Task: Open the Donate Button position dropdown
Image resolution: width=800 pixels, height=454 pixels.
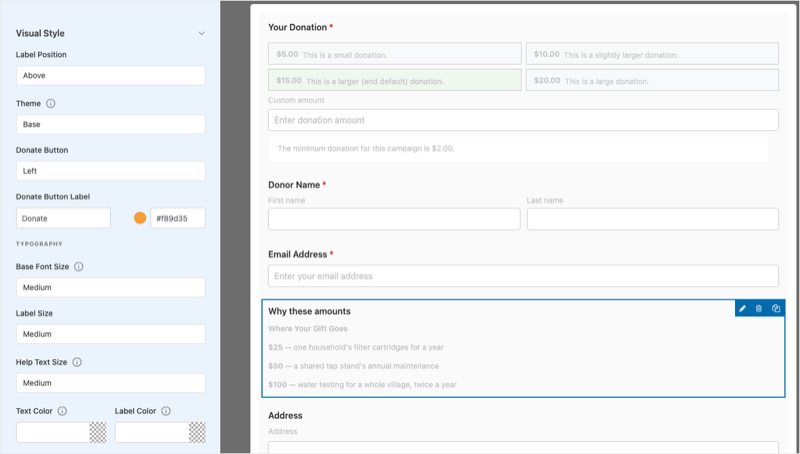Action: point(111,171)
